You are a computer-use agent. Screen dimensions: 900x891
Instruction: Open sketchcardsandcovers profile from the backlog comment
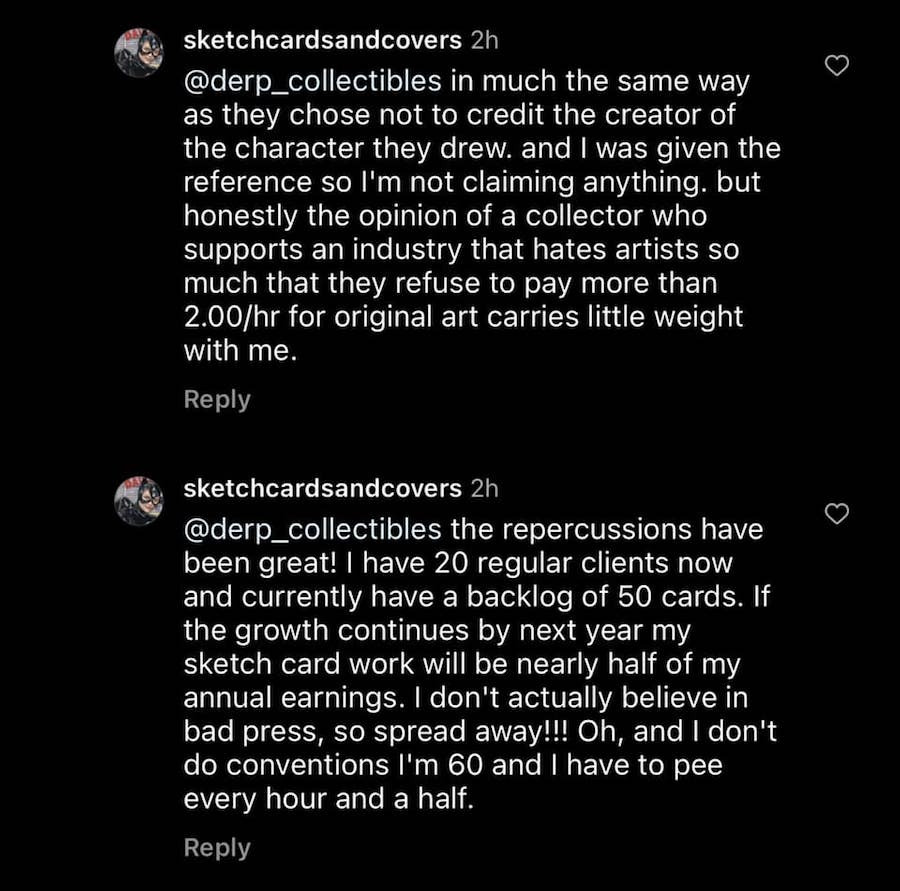pyautogui.click(x=323, y=489)
